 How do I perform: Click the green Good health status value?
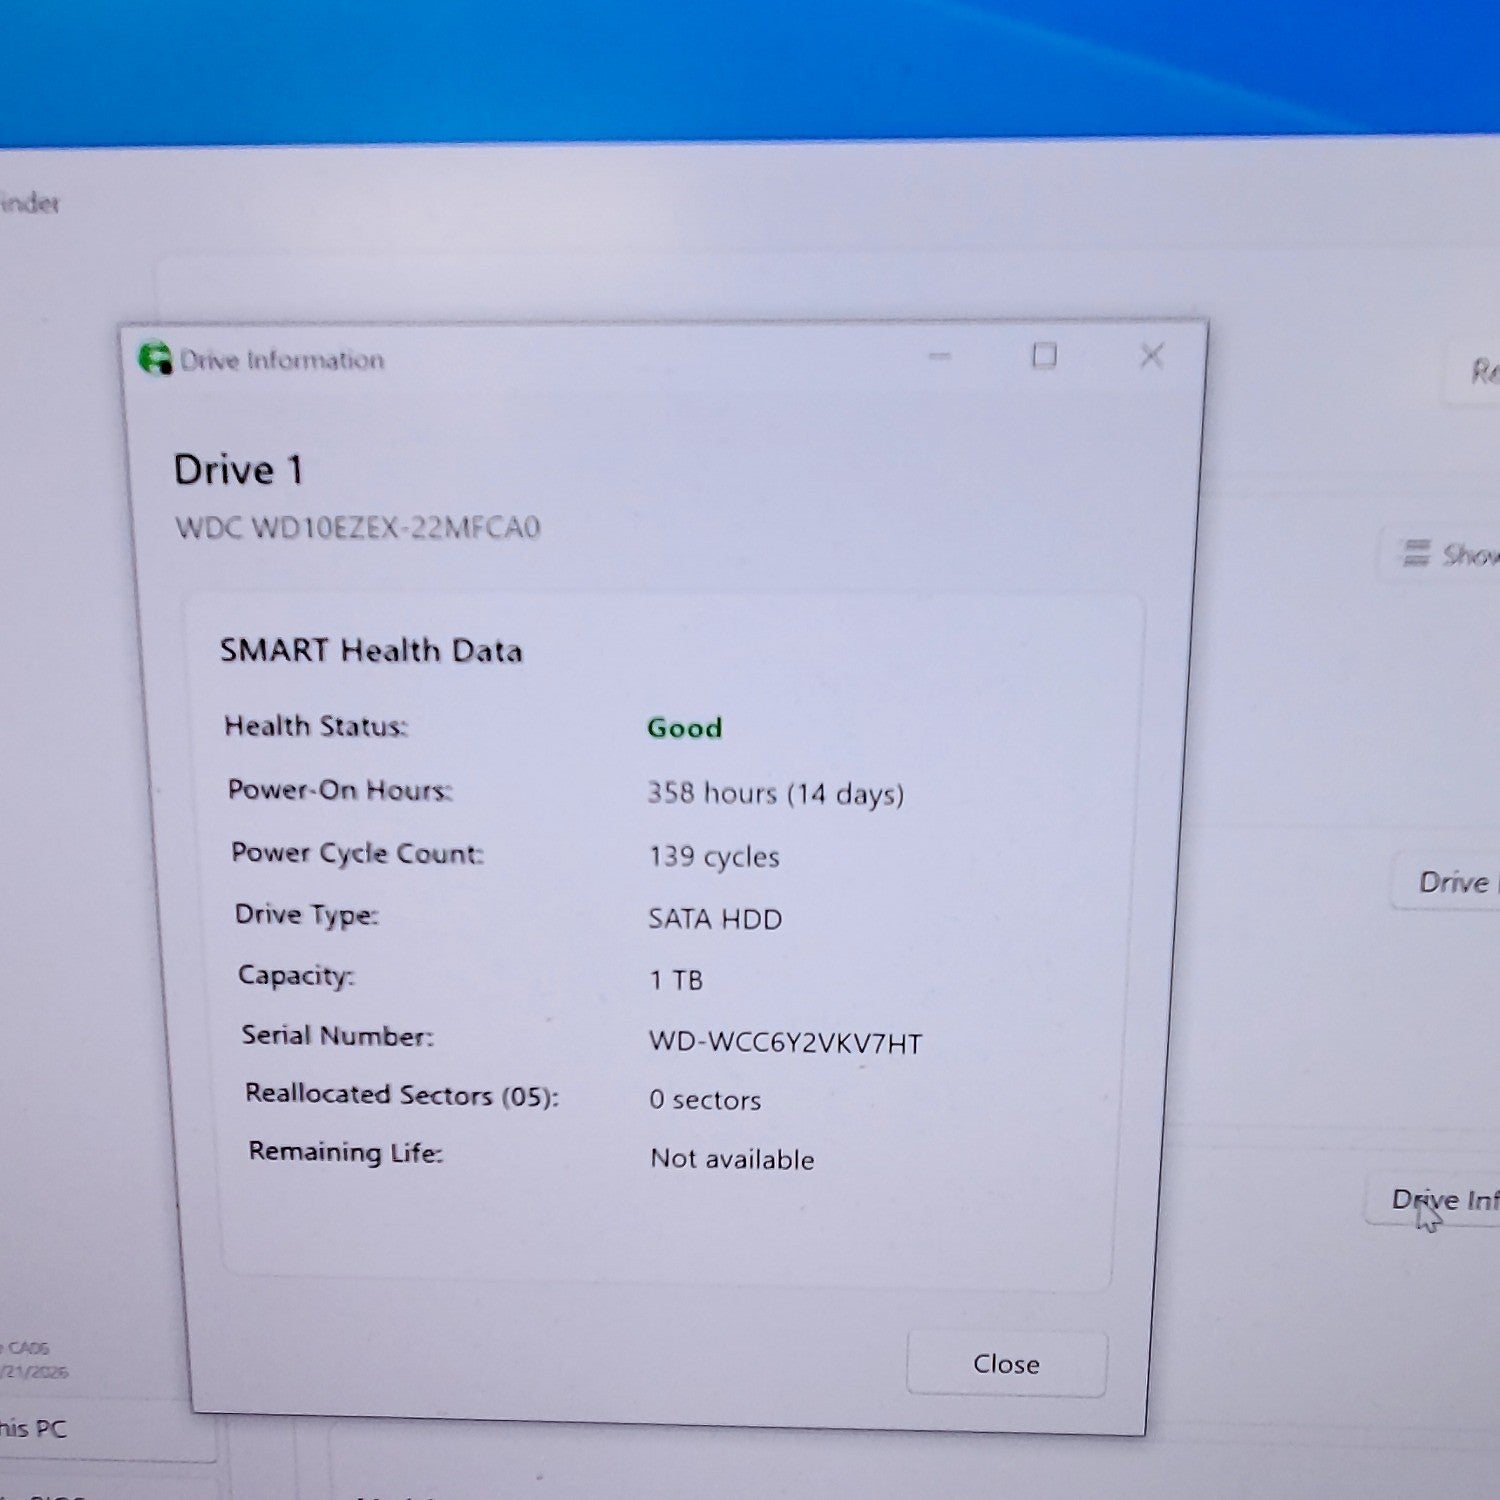(x=684, y=728)
